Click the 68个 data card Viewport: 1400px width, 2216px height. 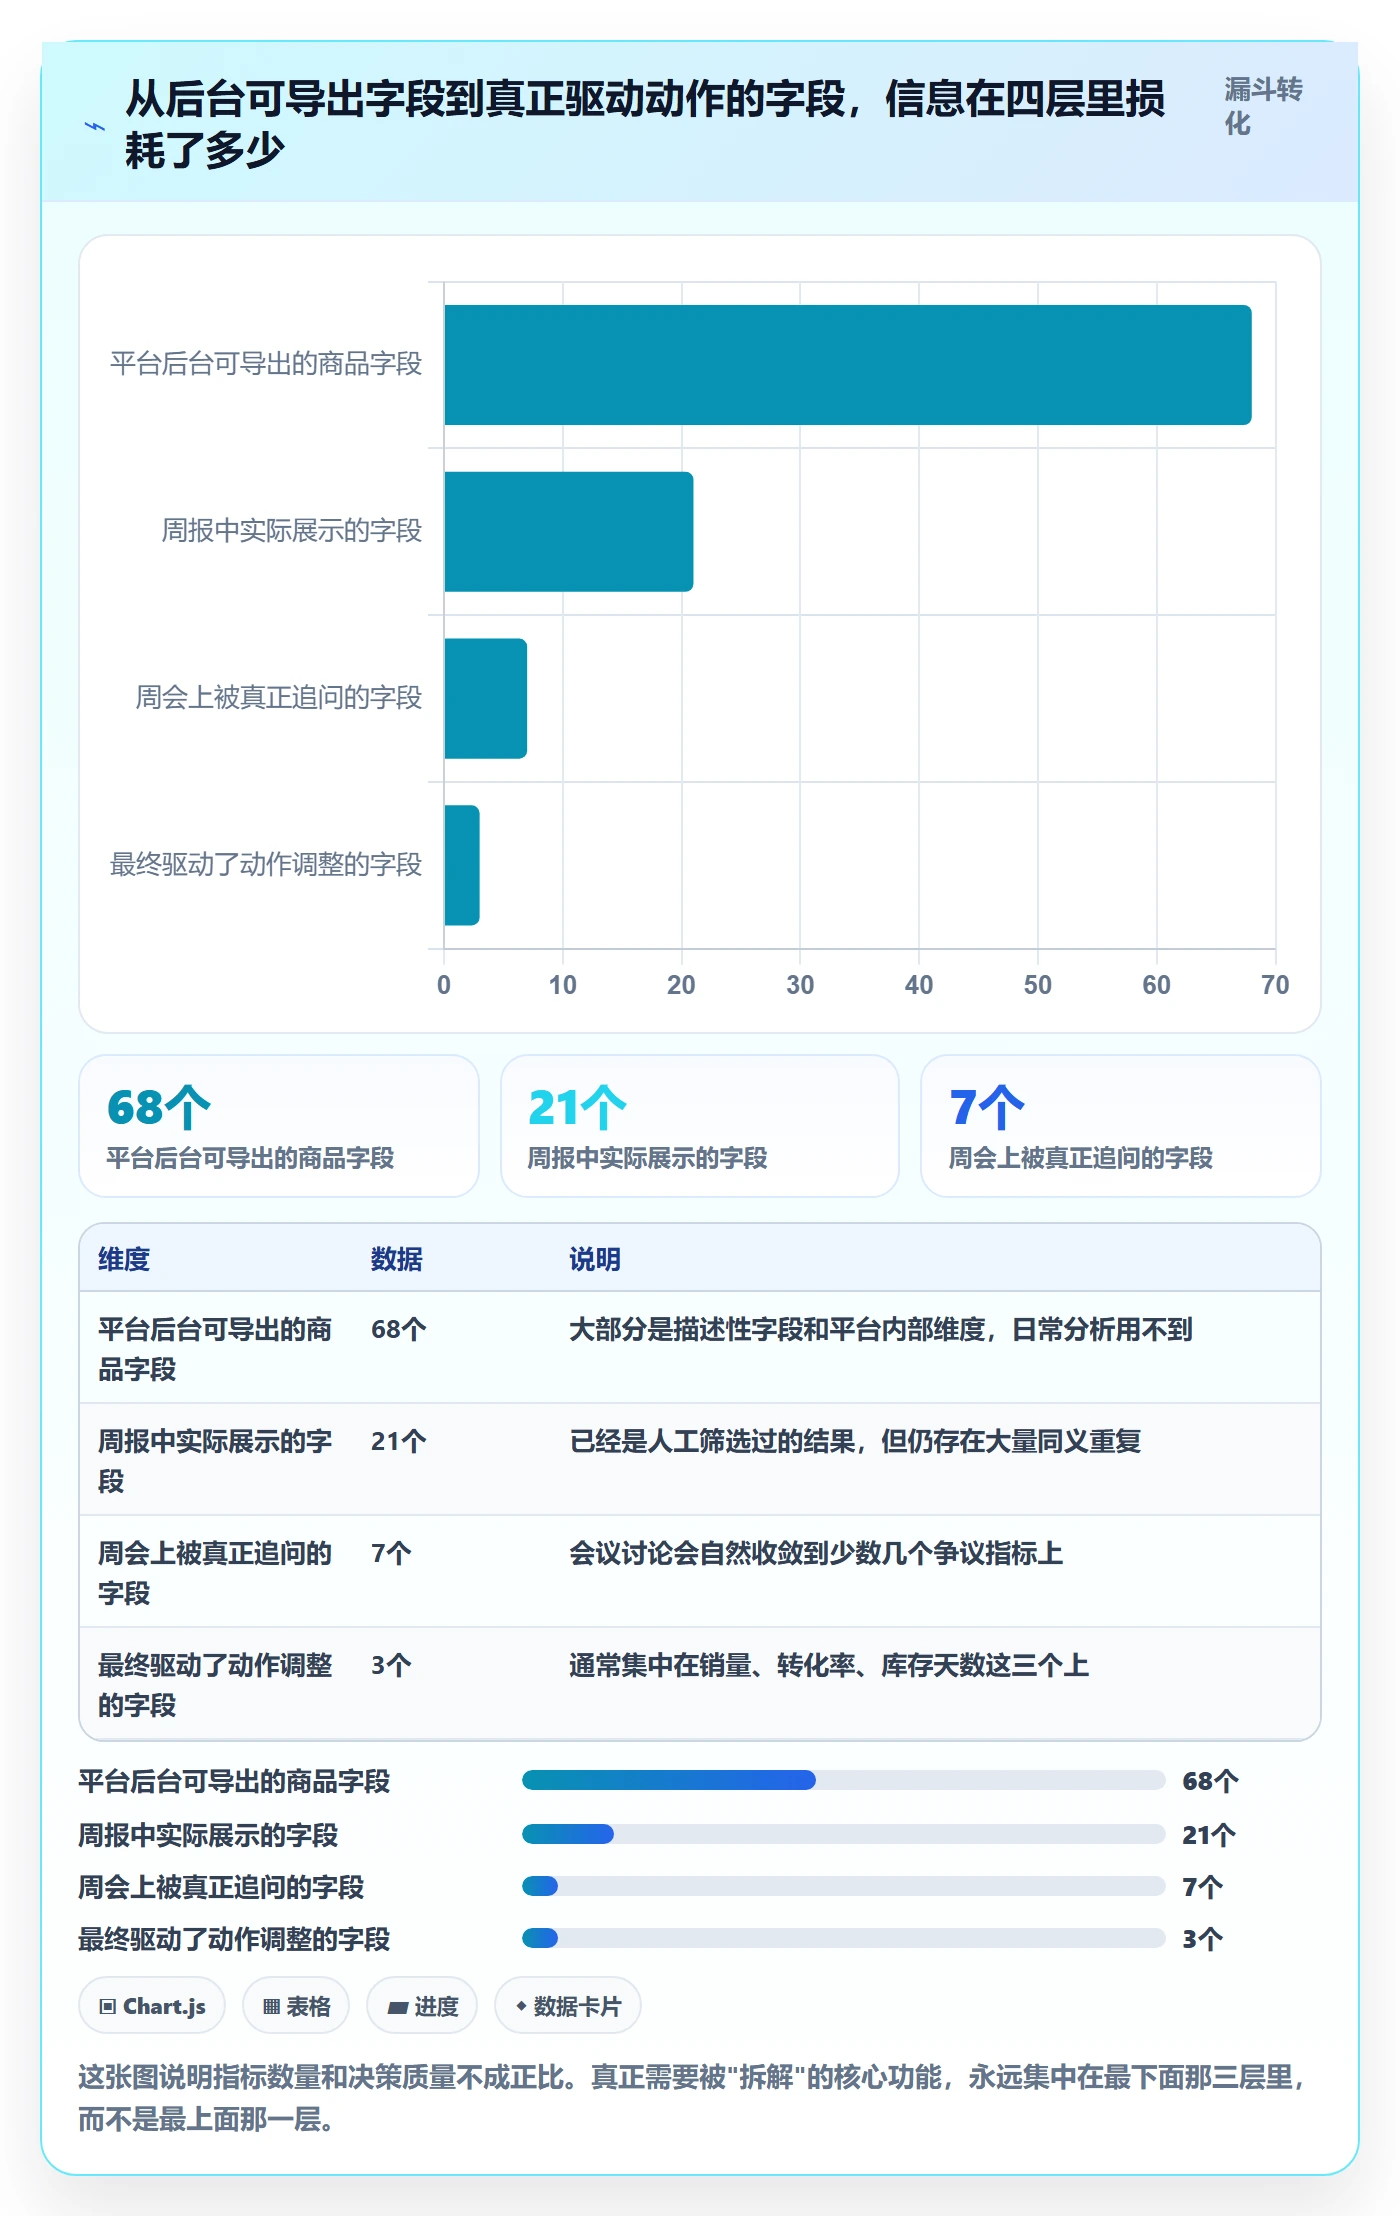point(279,1126)
